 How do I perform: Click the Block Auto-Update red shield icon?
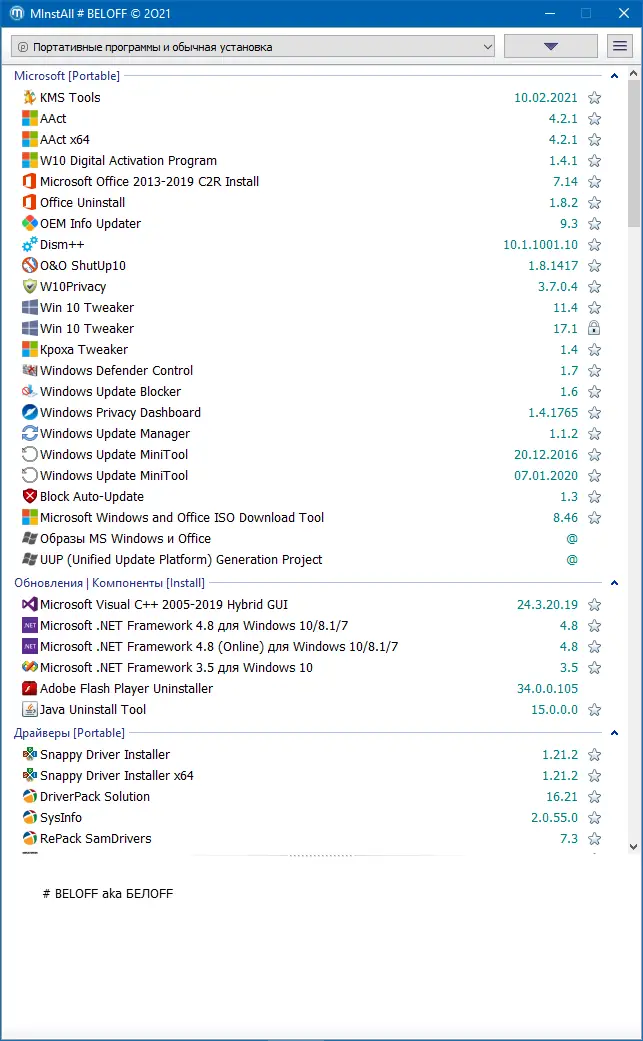pos(30,497)
